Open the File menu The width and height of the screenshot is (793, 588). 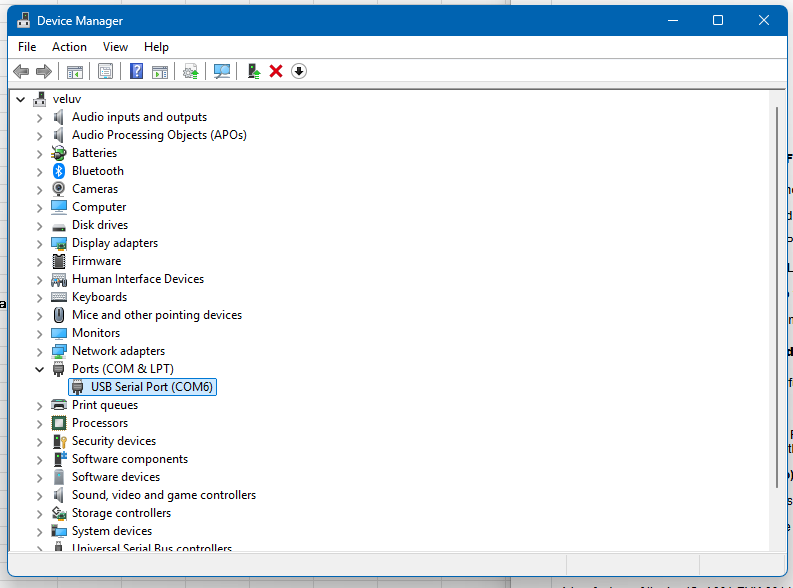[x=27, y=47]
